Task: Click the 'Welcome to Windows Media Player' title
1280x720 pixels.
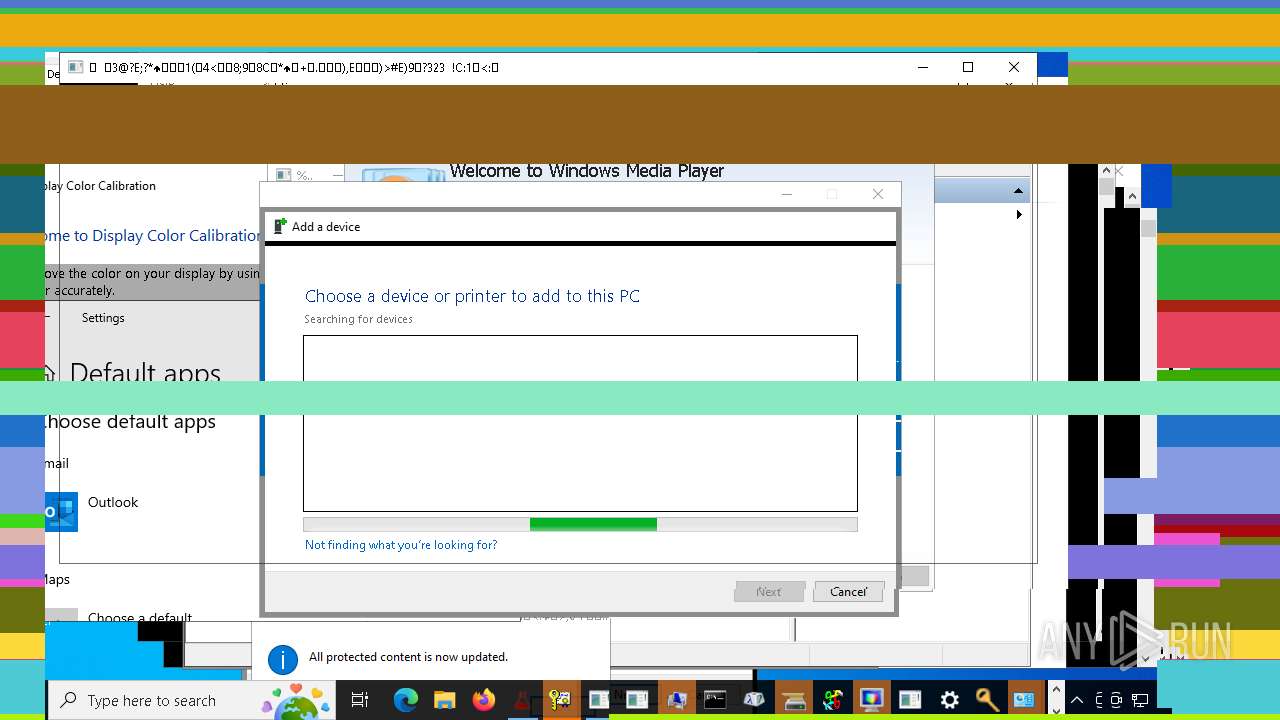Action: click(586, 171)
